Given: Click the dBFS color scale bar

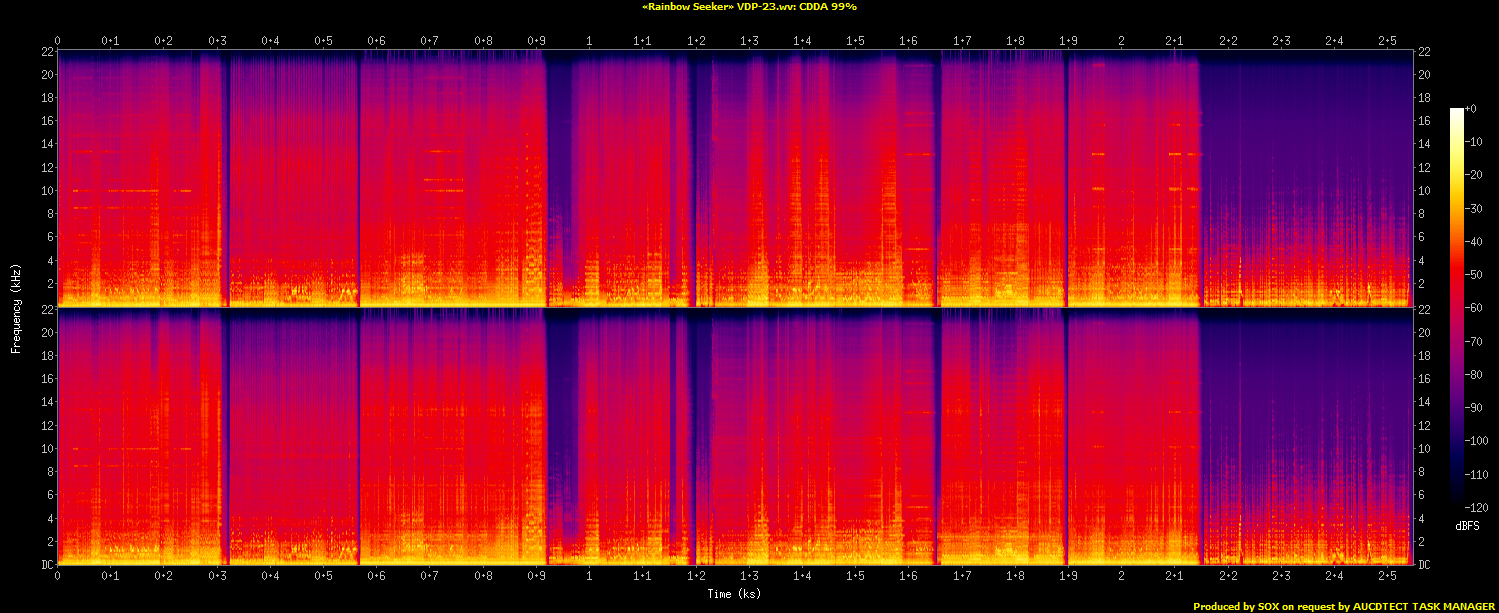Looking at the screenshot, I should coord(1456,307).
